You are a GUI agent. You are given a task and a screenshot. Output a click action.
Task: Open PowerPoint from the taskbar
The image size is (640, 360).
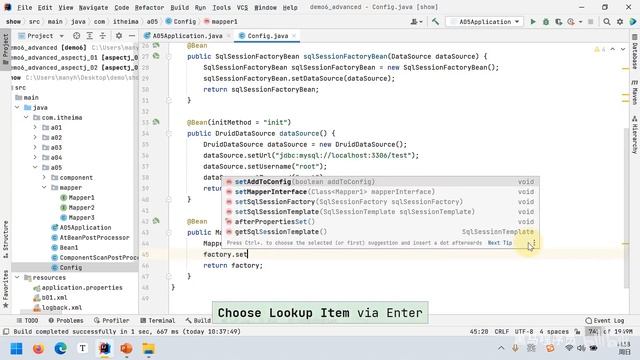pos(127,349)
